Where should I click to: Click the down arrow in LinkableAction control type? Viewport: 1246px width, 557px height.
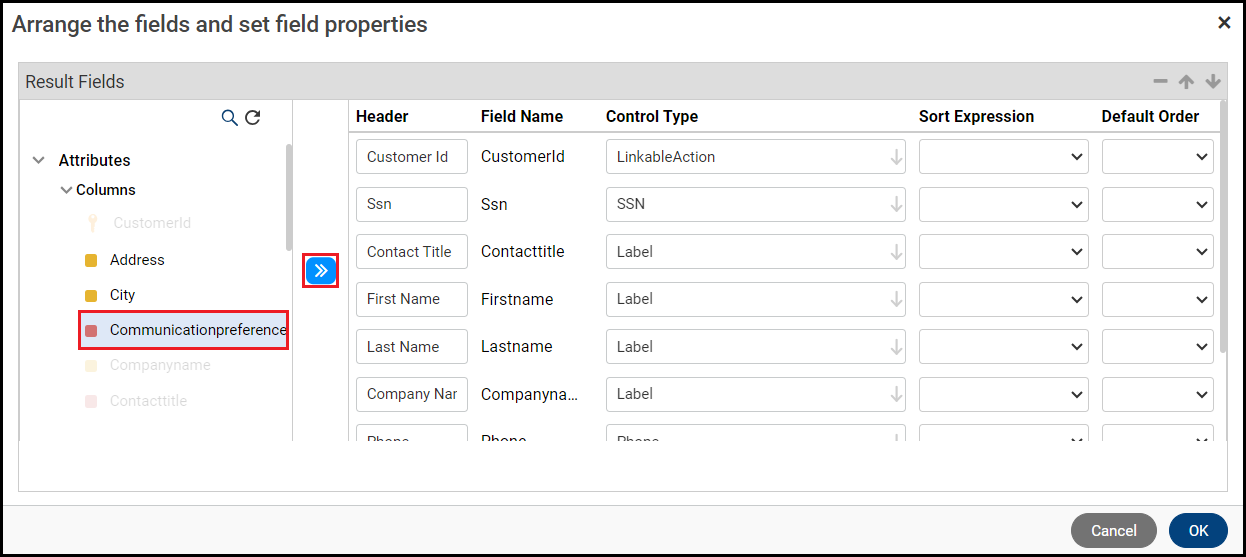(x=896, y=157)
